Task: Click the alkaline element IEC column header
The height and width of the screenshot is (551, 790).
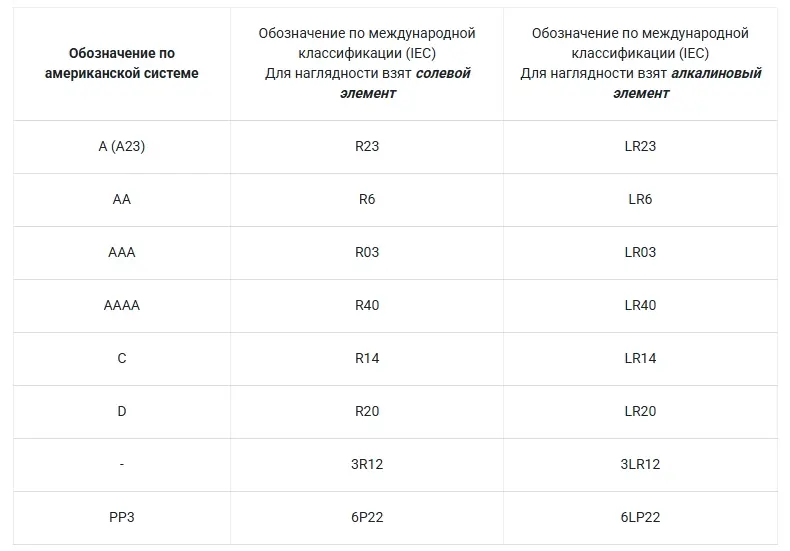Action: [640, 63]
